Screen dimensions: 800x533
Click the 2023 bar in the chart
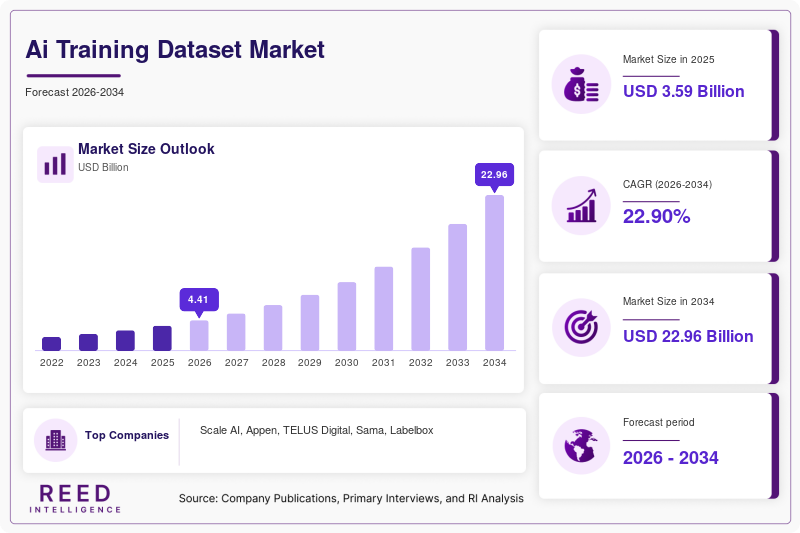coord(88,342)
